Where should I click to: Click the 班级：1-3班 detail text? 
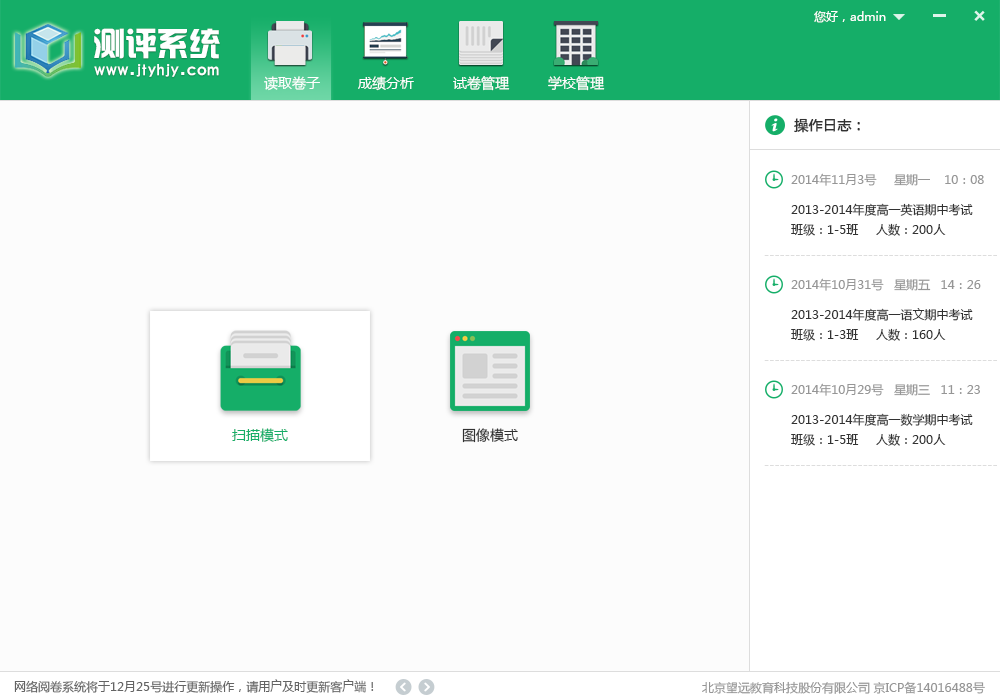coord(825,335)
